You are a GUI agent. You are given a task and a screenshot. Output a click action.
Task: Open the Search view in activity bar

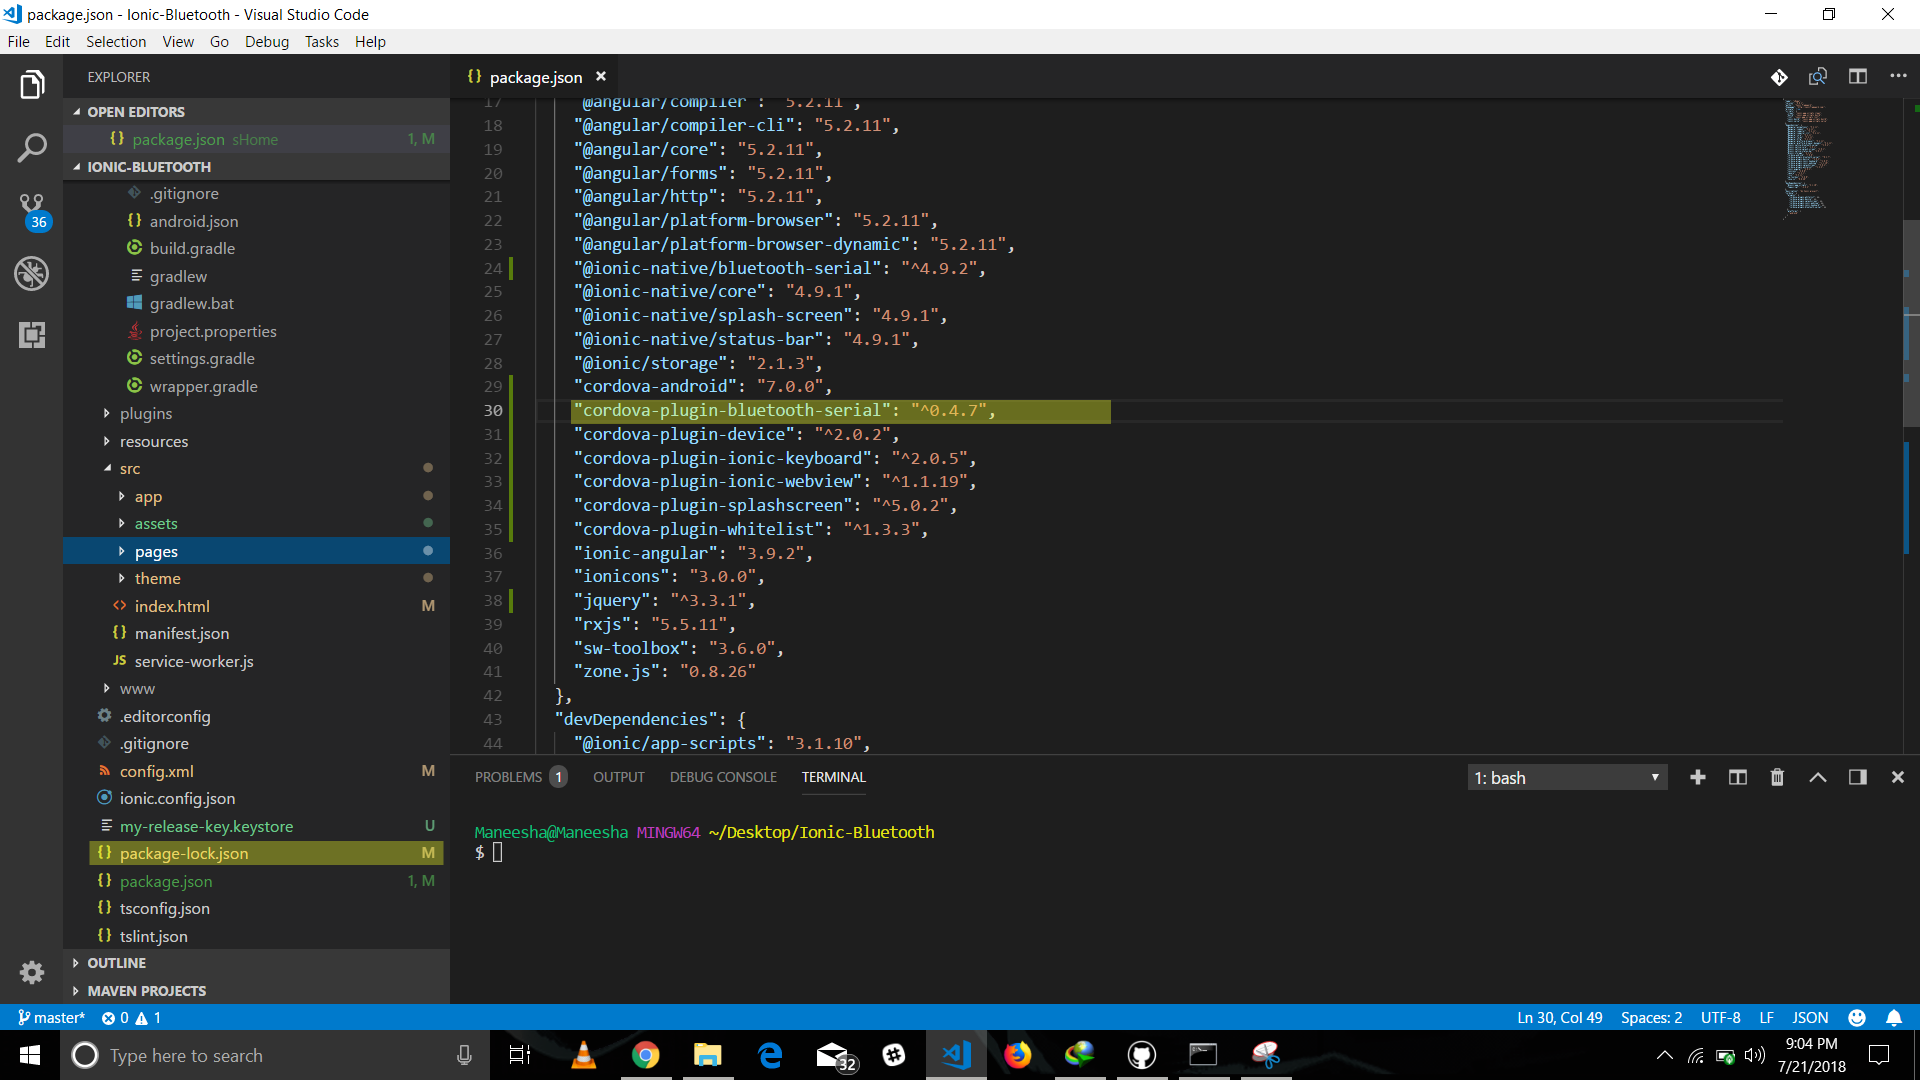(x=32, y=148)
